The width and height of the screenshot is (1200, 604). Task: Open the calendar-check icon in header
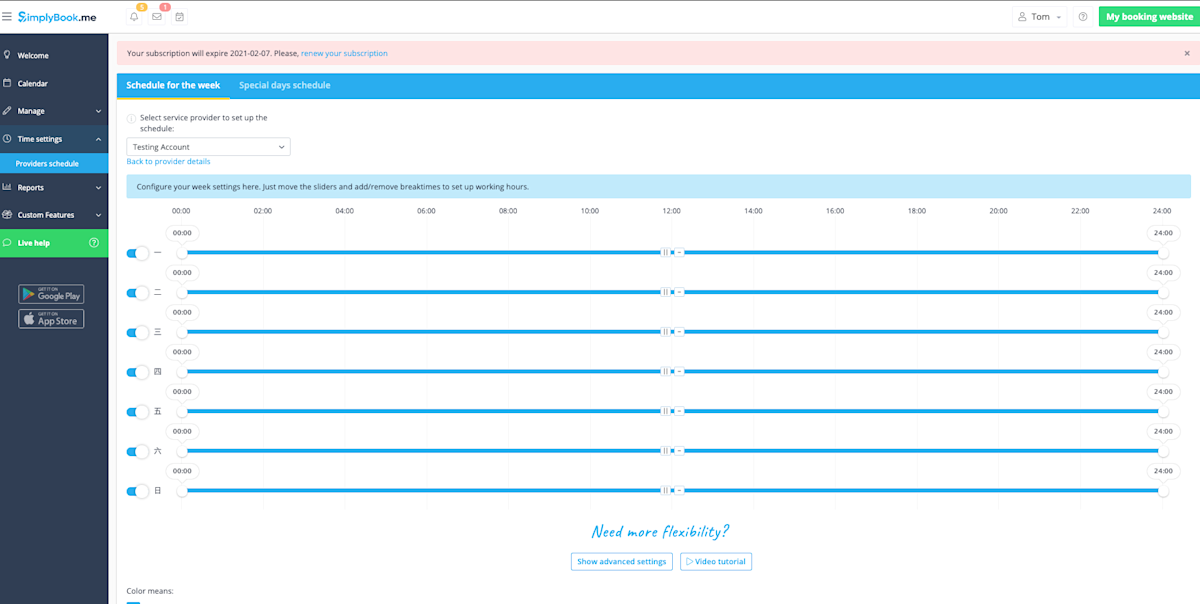pos(179,17)
